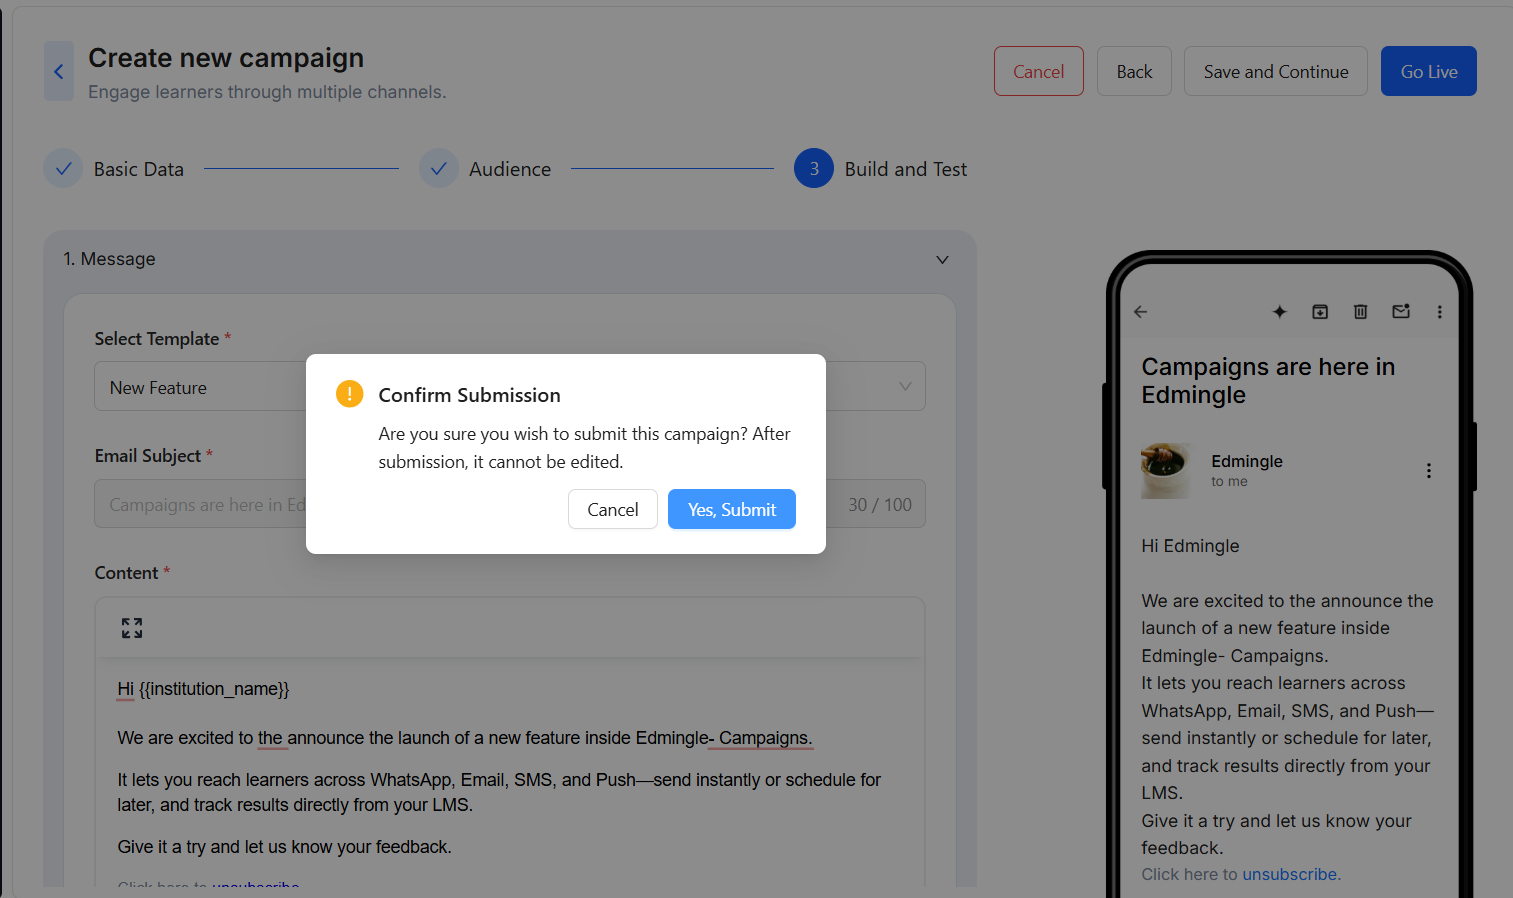Click the yellow warning icon in dialog
This screenshot has width=1513, height=898.
(x=349, y=394)
